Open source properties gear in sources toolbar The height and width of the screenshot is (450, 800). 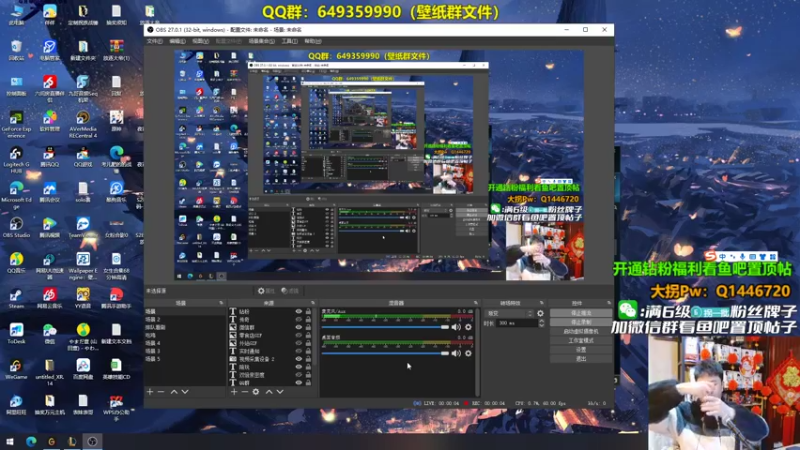pos(256,392)
